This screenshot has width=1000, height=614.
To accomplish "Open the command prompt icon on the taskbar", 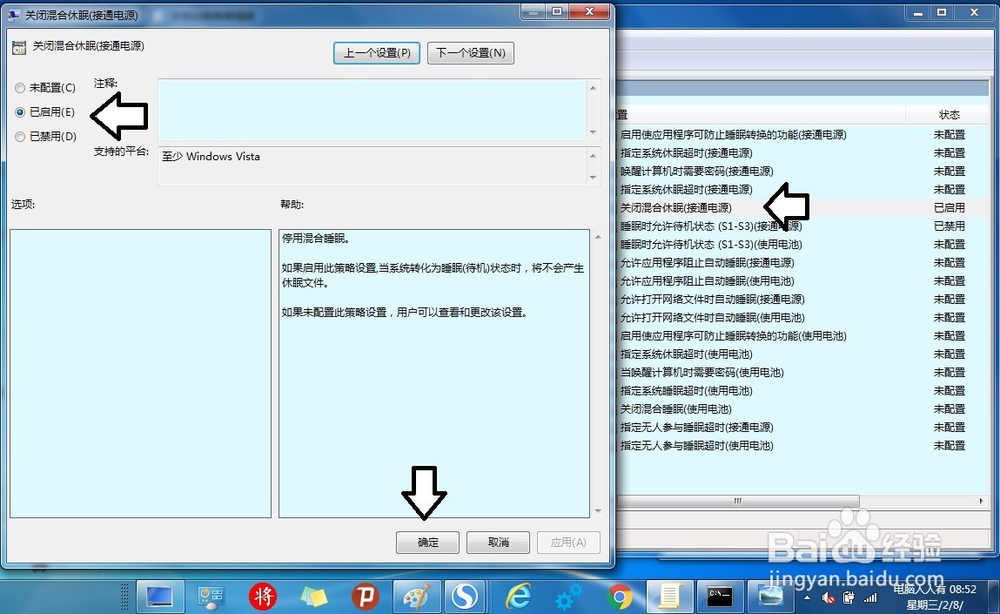I will (720, 597).
